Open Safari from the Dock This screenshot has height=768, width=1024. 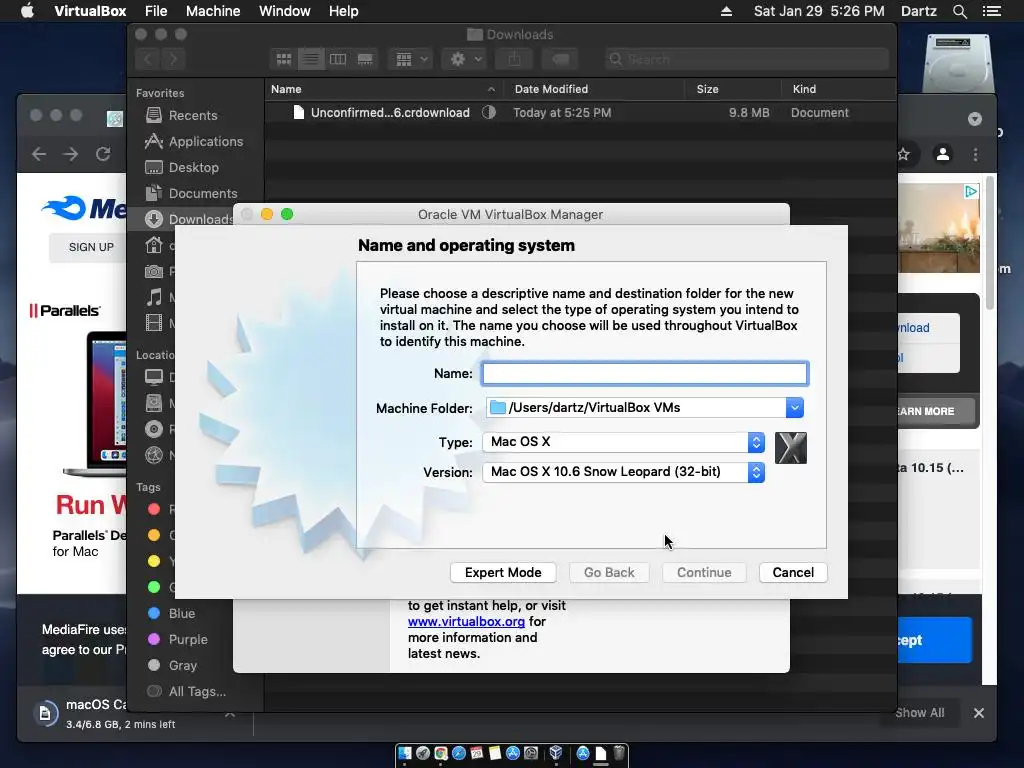[x=458, y=753]
